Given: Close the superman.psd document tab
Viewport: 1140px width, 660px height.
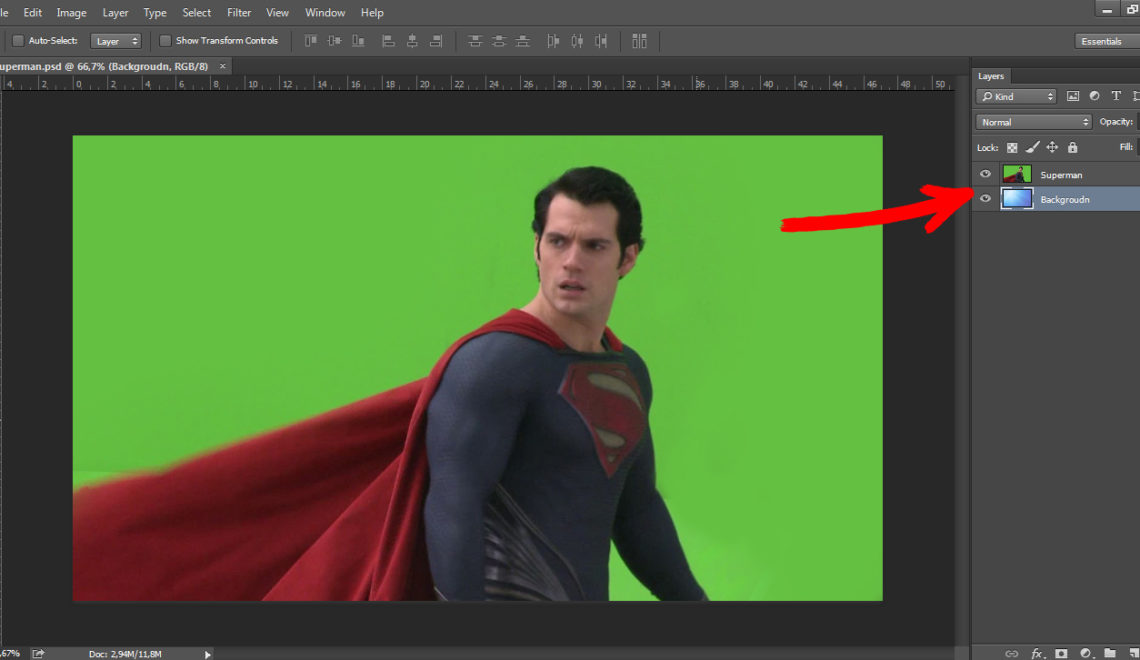Looking at the screenshot, I should pos(222,66).
